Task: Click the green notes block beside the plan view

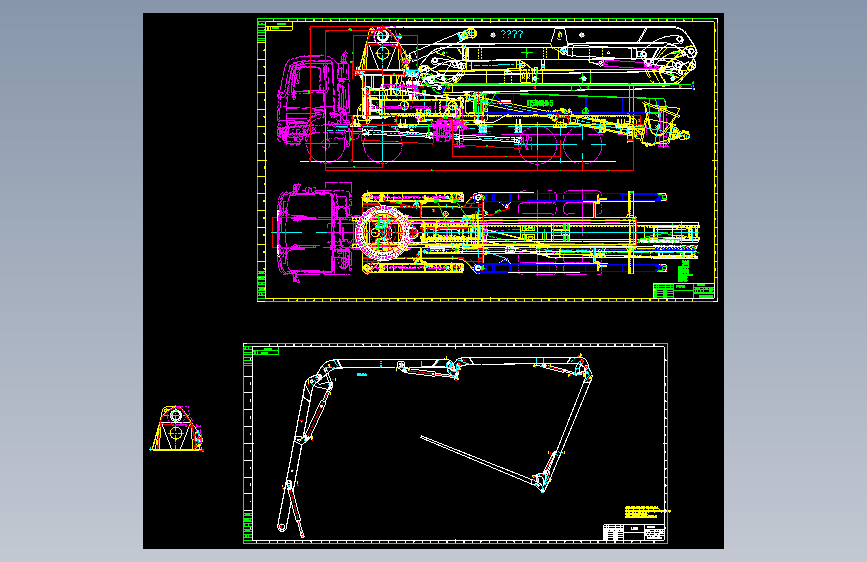Action: tap(685, 270)
